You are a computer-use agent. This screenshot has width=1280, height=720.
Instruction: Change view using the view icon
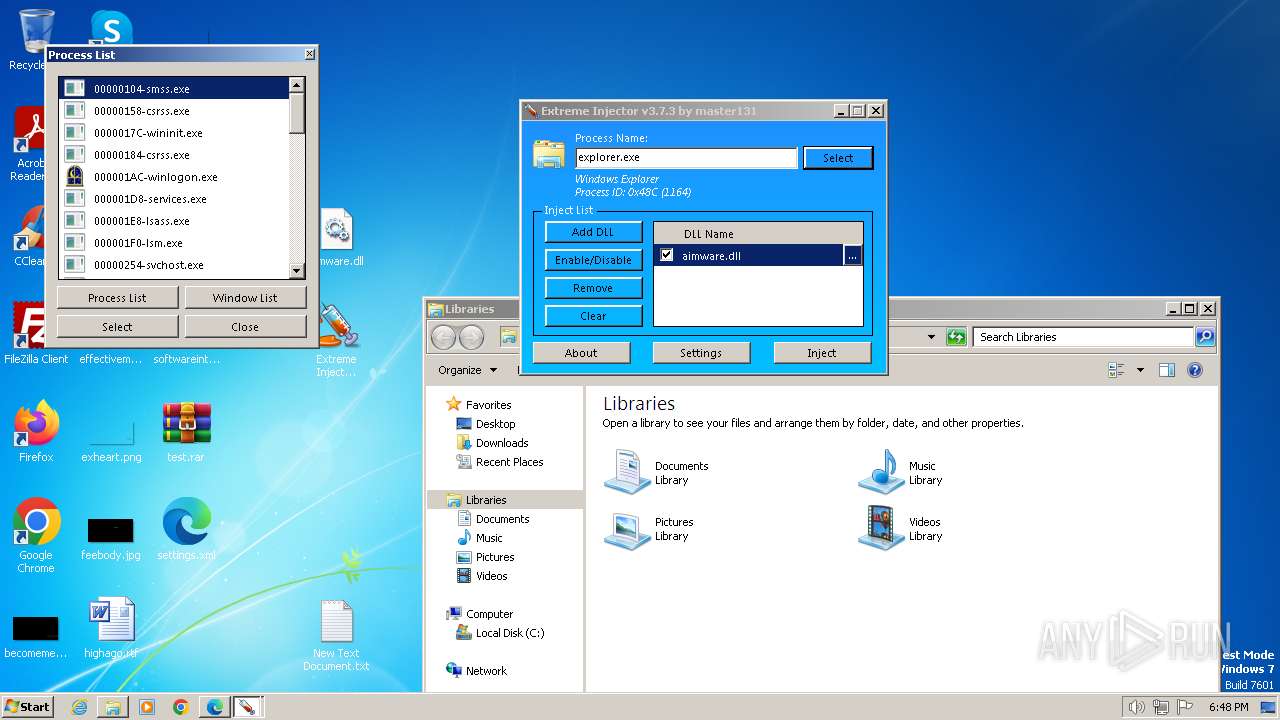tap(1117, 370)
